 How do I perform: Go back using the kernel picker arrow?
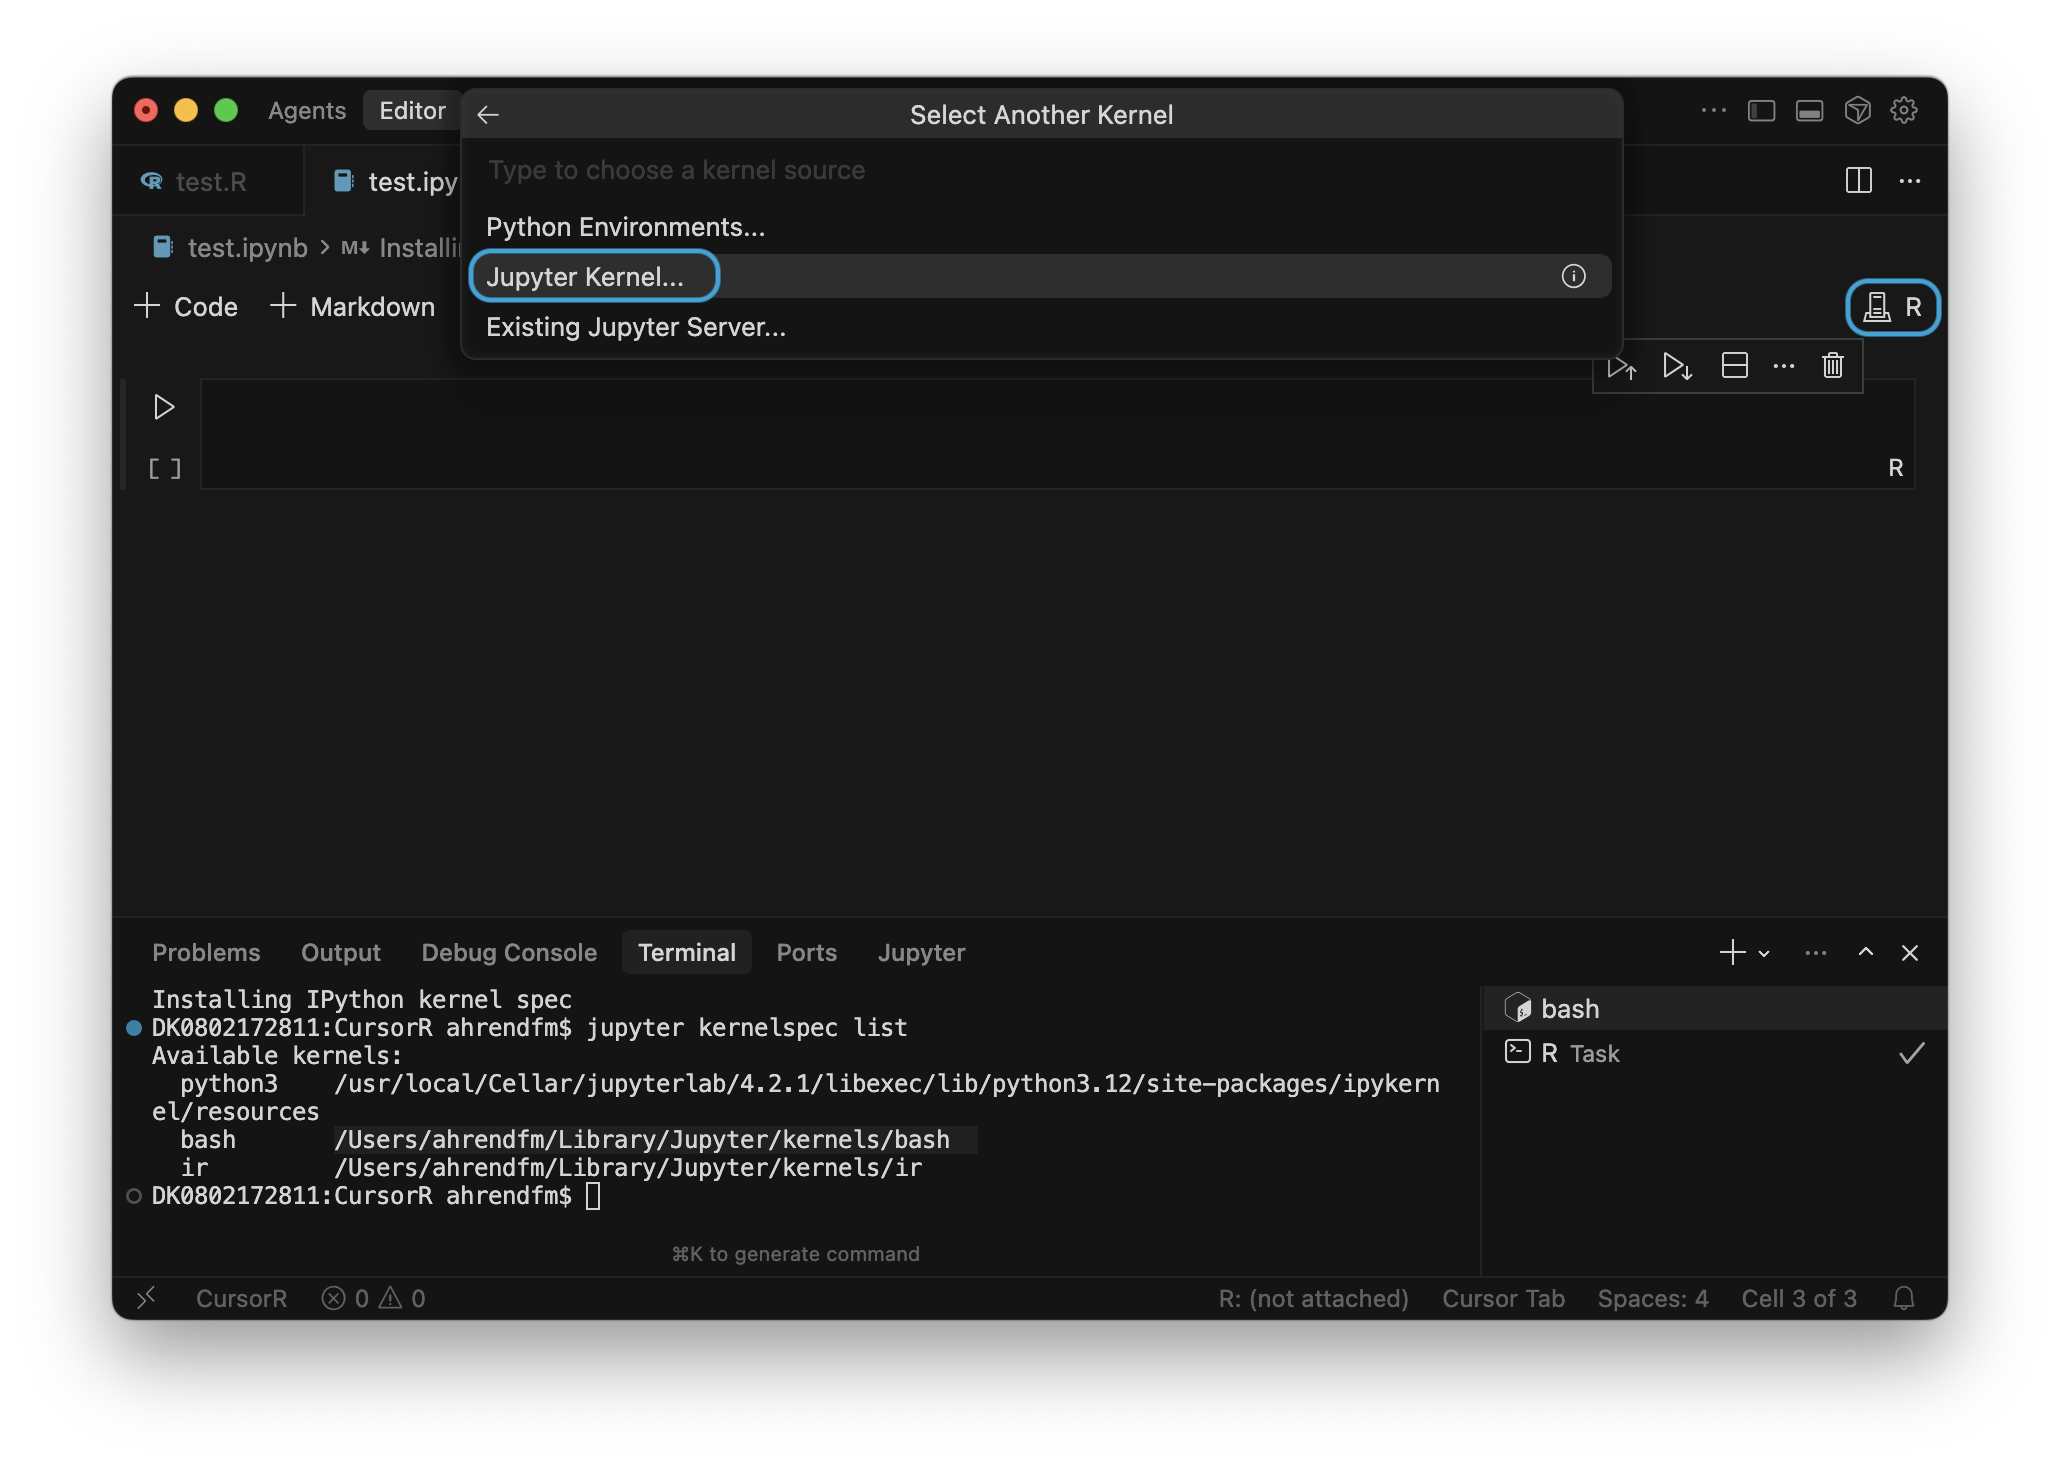(x=488, y=114)
